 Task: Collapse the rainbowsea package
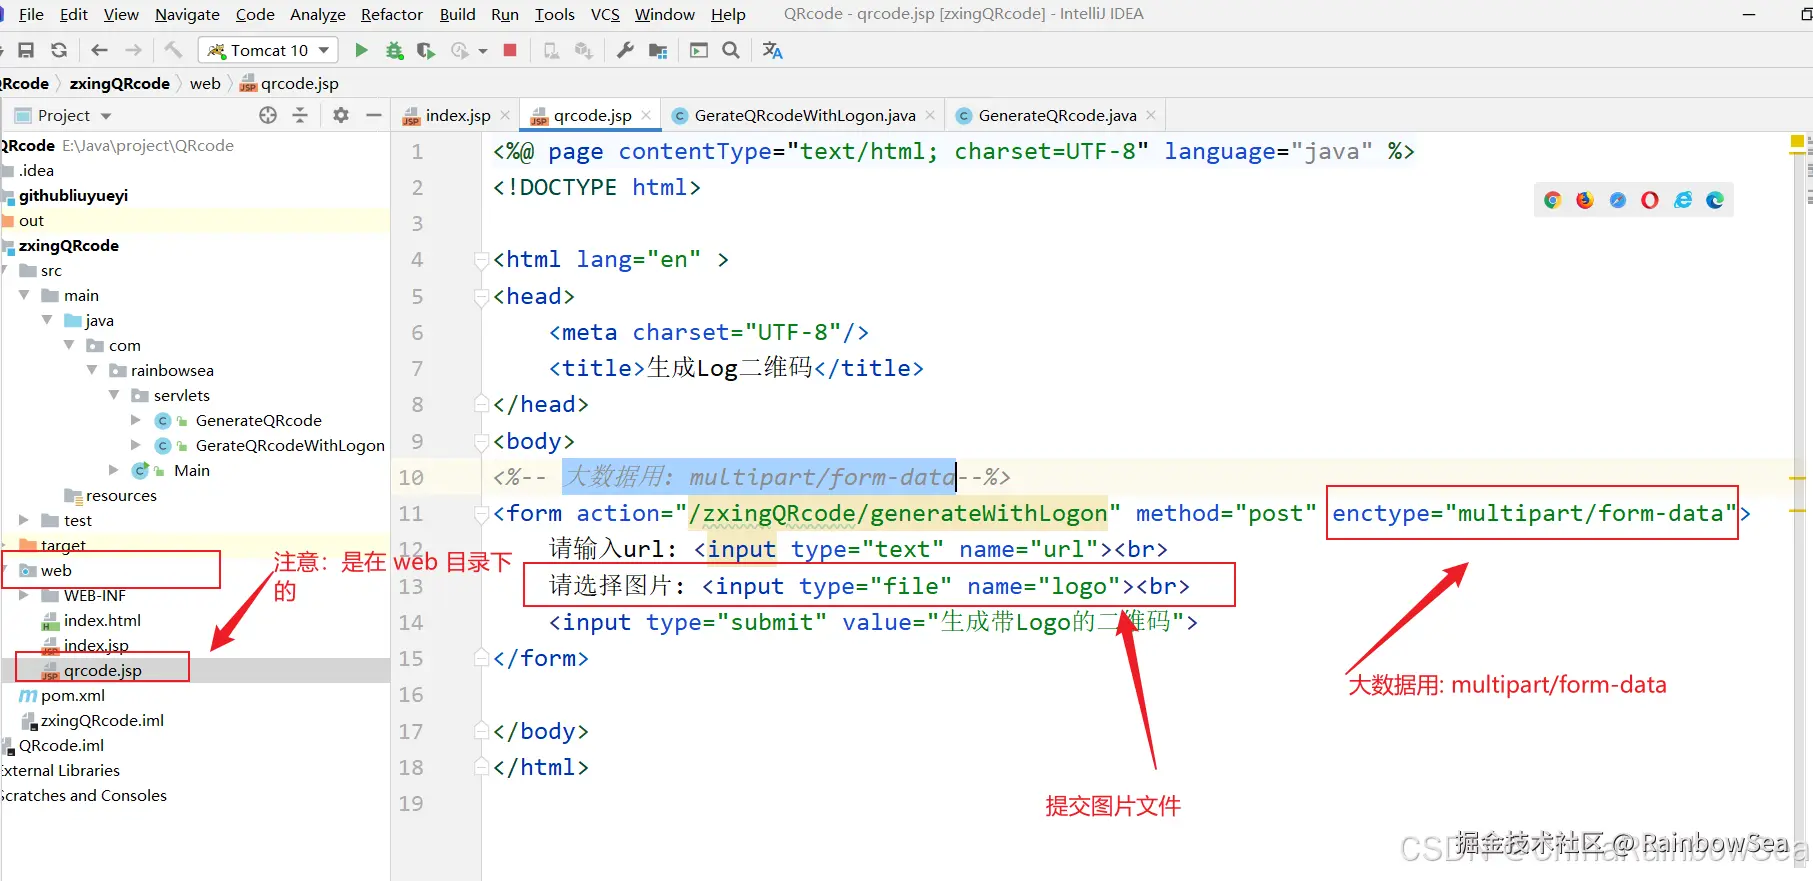coord(92,370)
